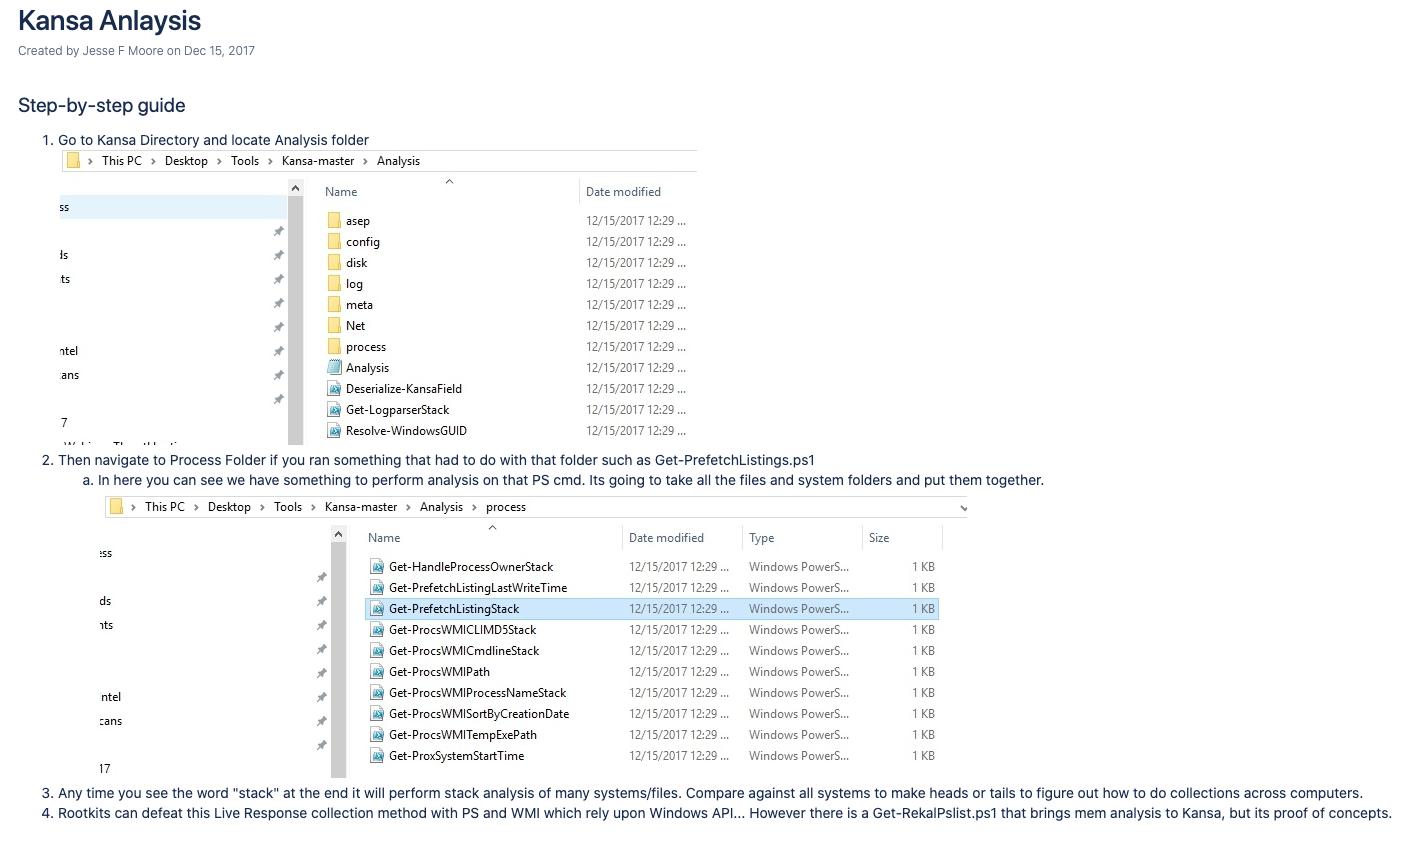The height and width of the screenshot is (846, 1411).
Task: Click the scroll-up arrow in Analysis folder window
Action: click(x=295, y=188)
